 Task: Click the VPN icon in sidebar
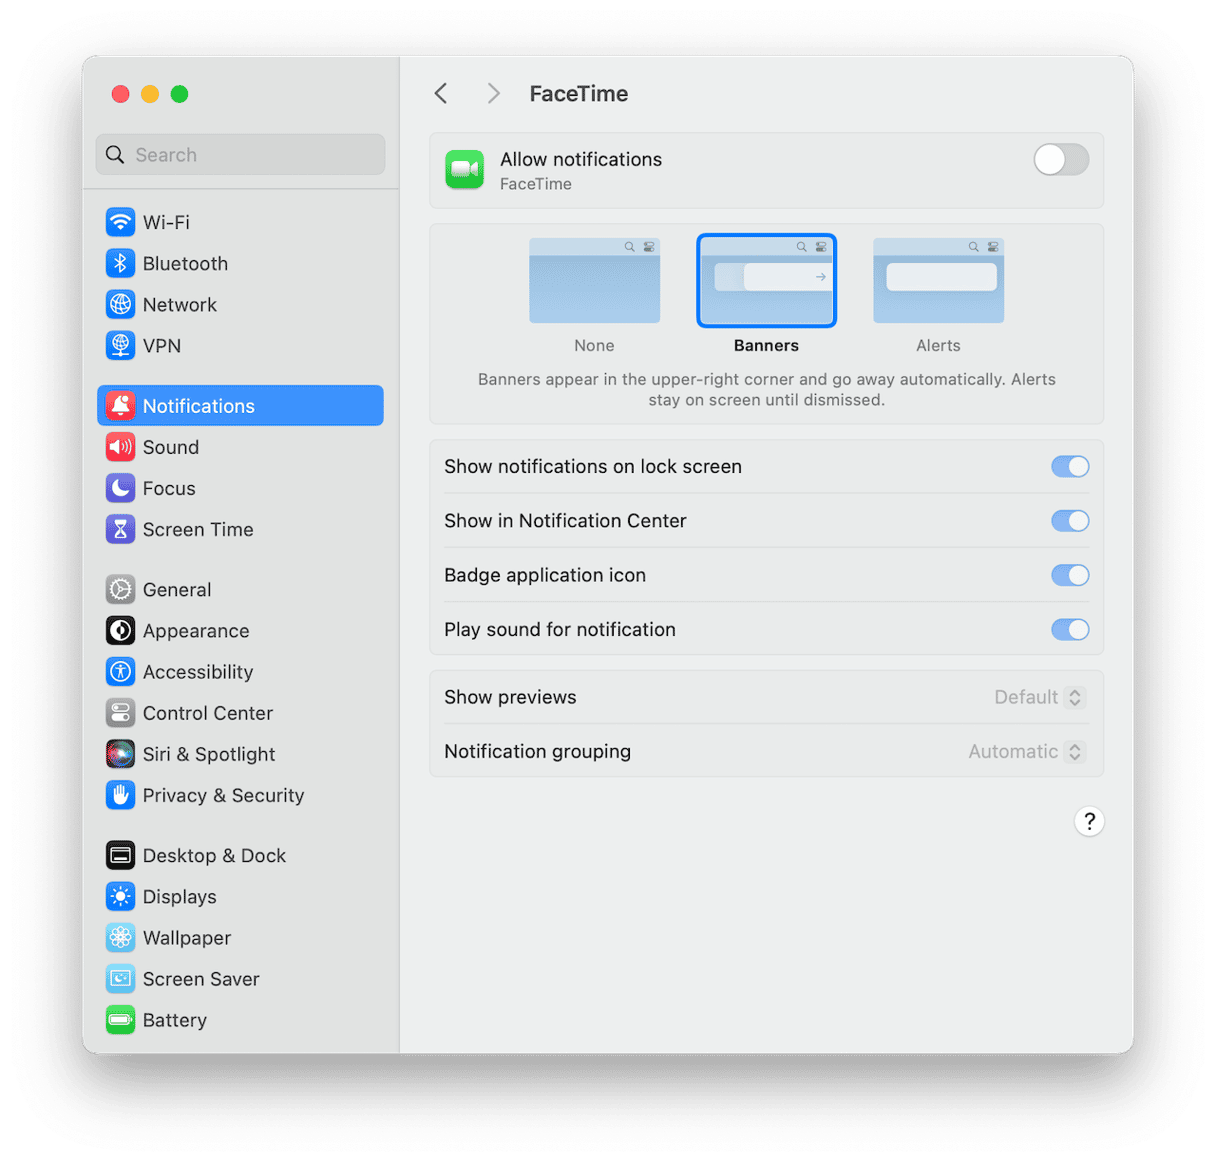tap(120, 345)
